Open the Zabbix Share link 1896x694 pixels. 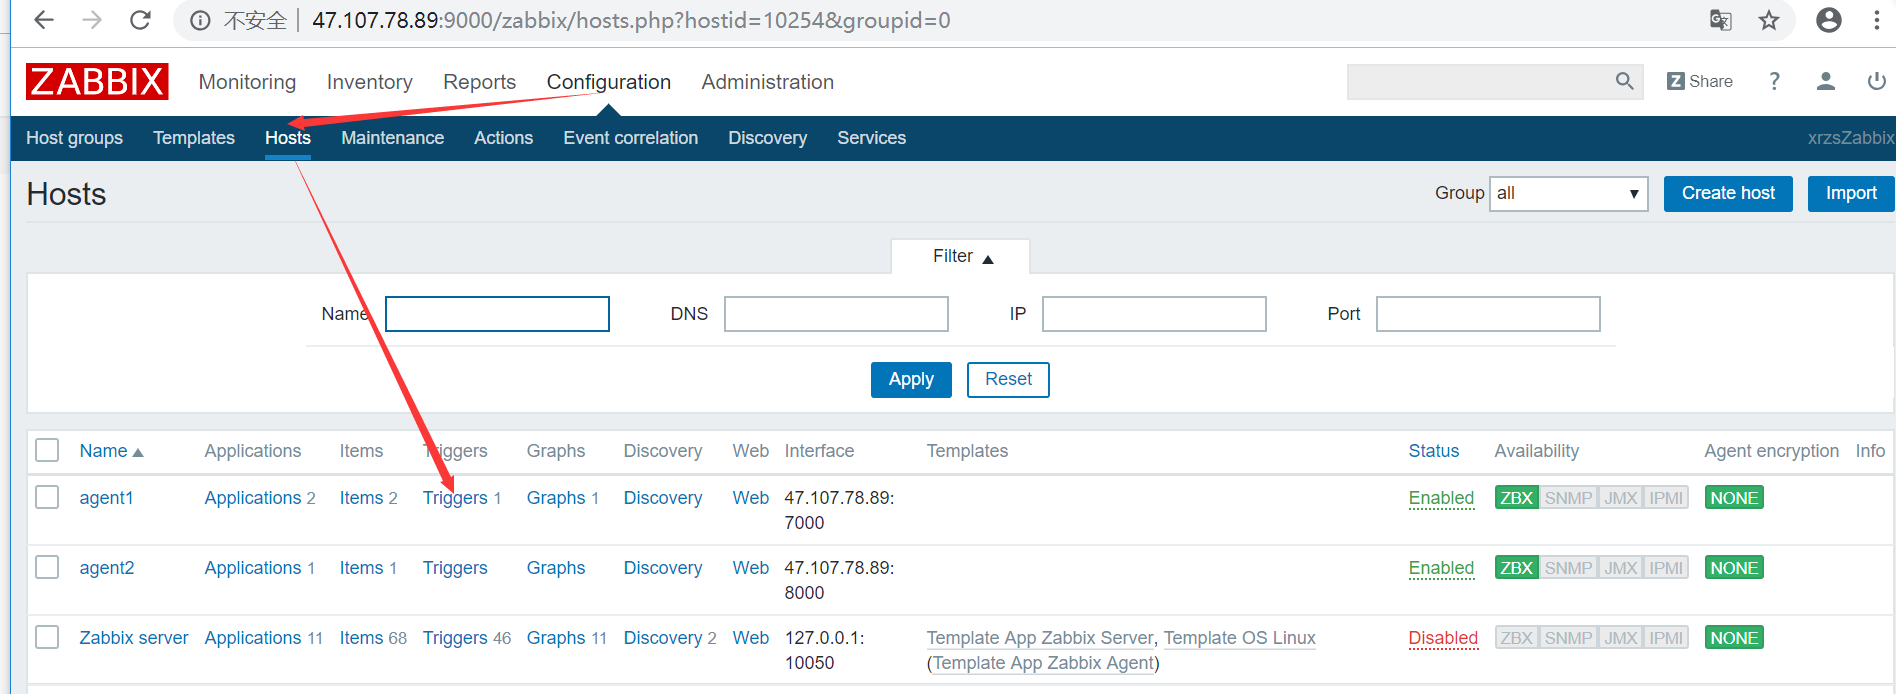(1699, 81)
